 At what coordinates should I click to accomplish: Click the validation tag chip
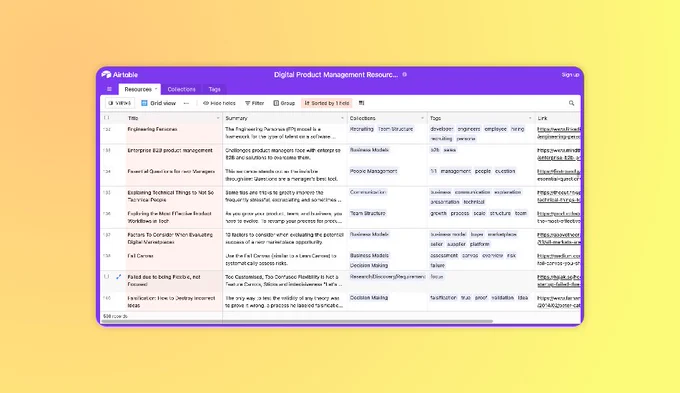click(x=502, y=298)
